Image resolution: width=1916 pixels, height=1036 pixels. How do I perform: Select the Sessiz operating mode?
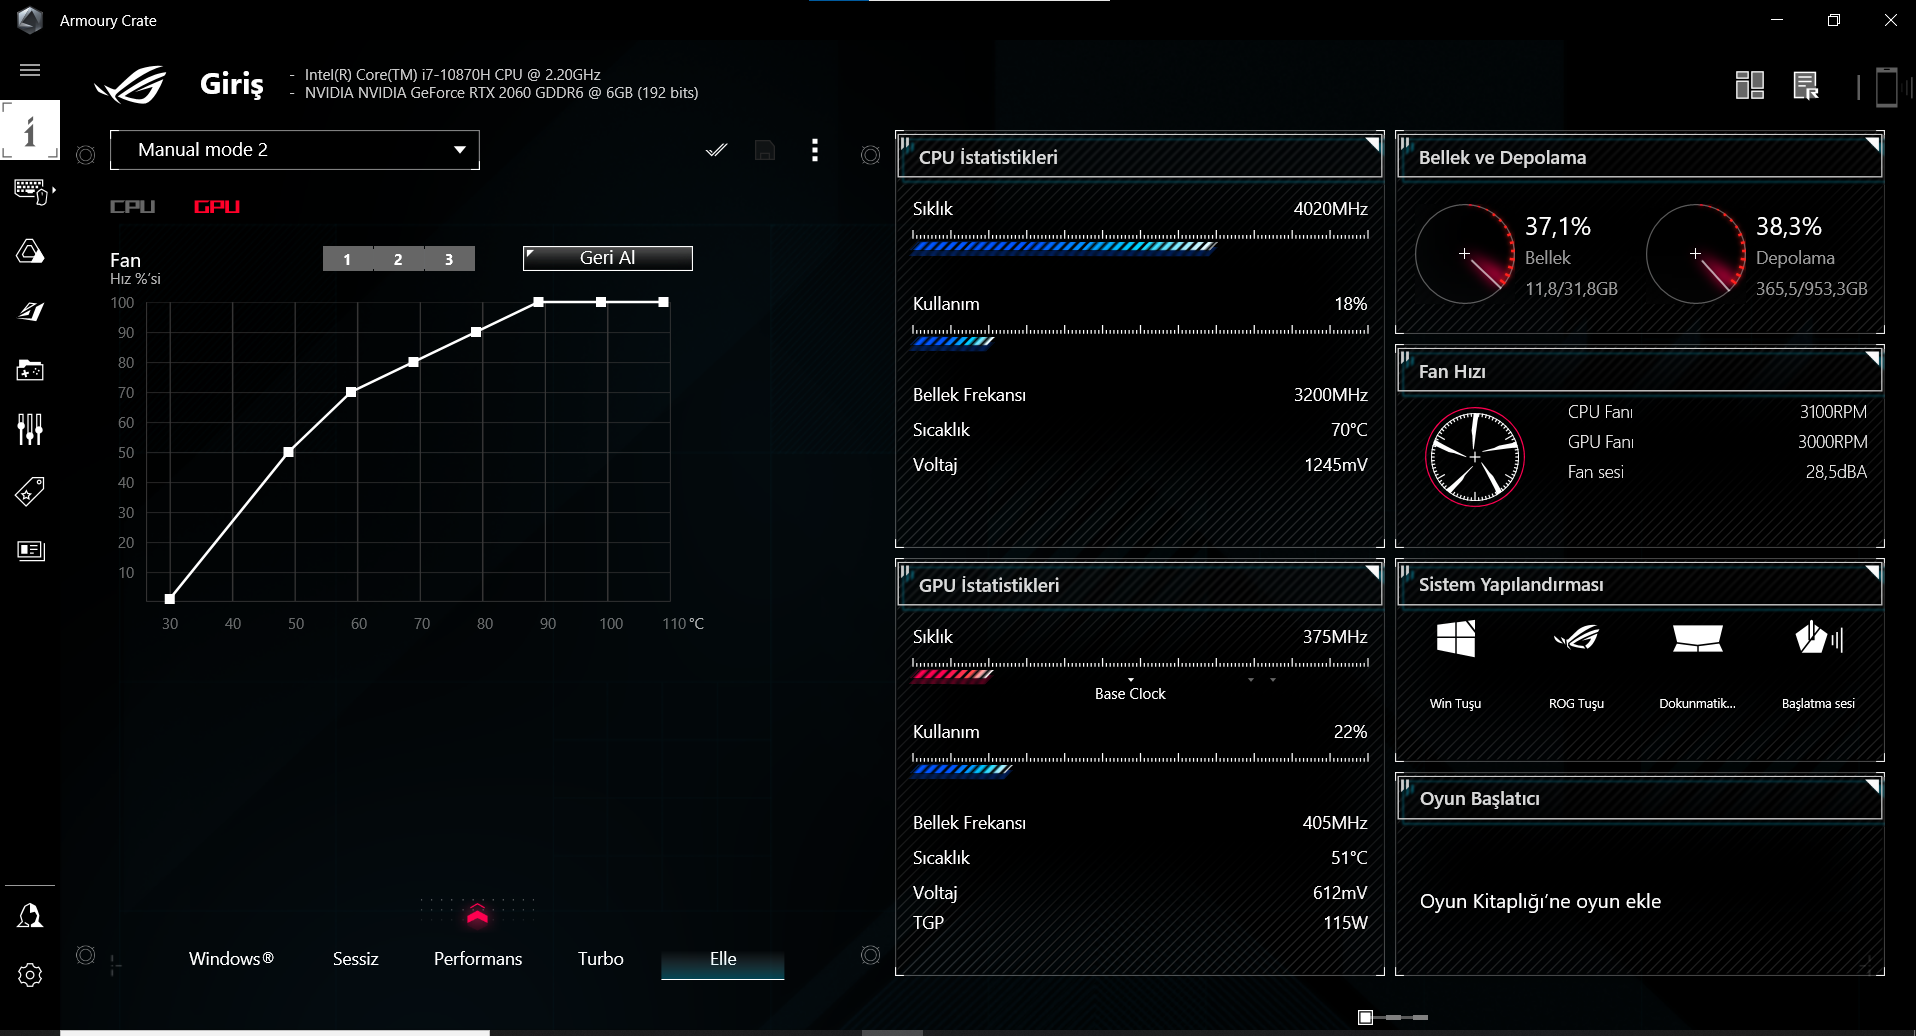[355, 959]
